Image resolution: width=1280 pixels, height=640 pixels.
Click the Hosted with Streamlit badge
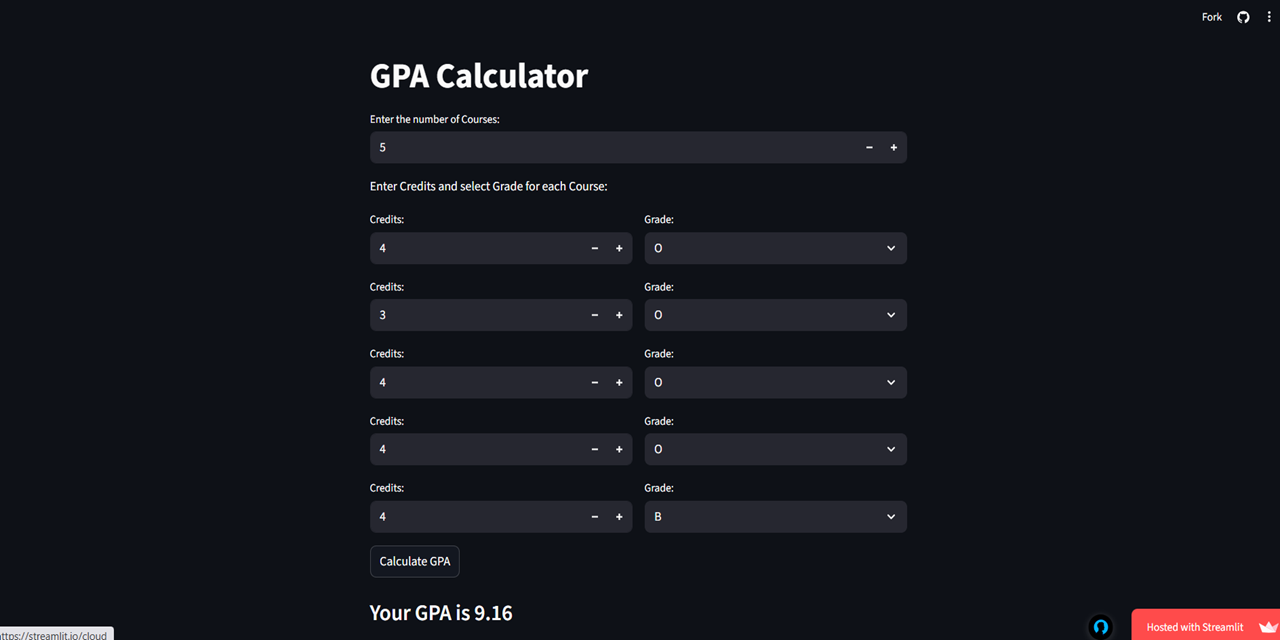tap(1194, 627)
